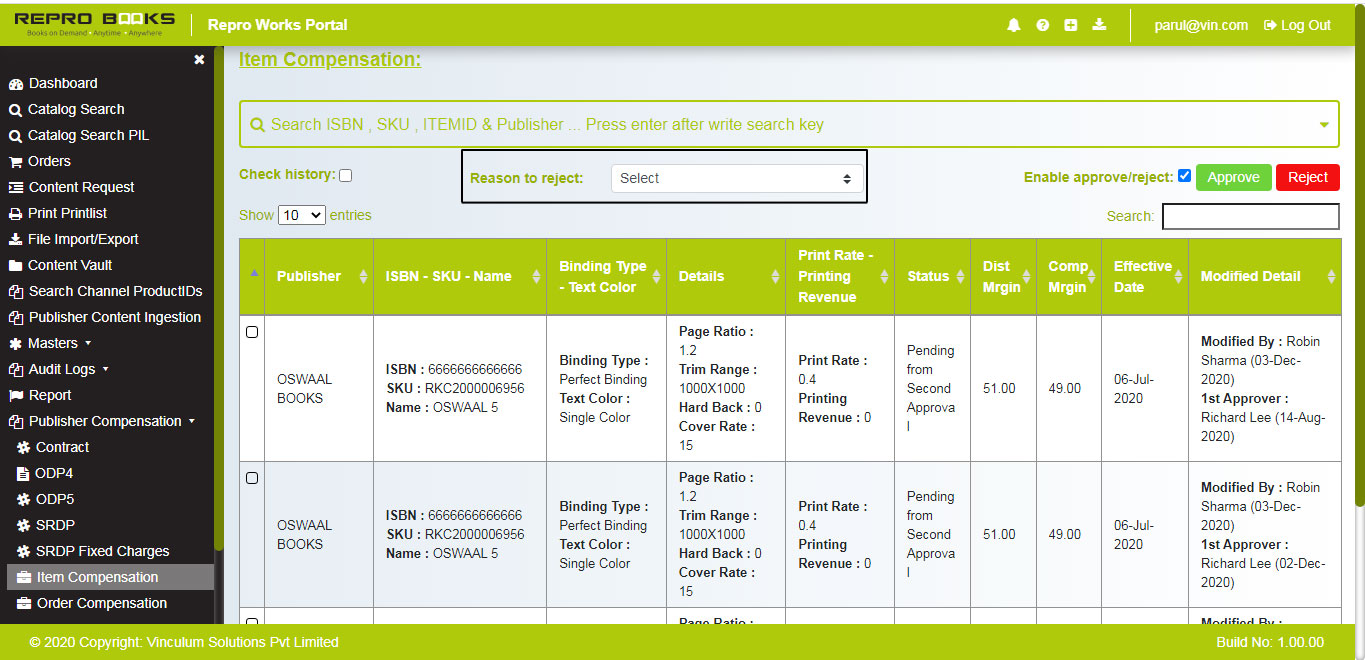Screen dimensions: 1365x660
Task: Click the red Reject button
Action: pyautogui.click(x=1307, y=177)
